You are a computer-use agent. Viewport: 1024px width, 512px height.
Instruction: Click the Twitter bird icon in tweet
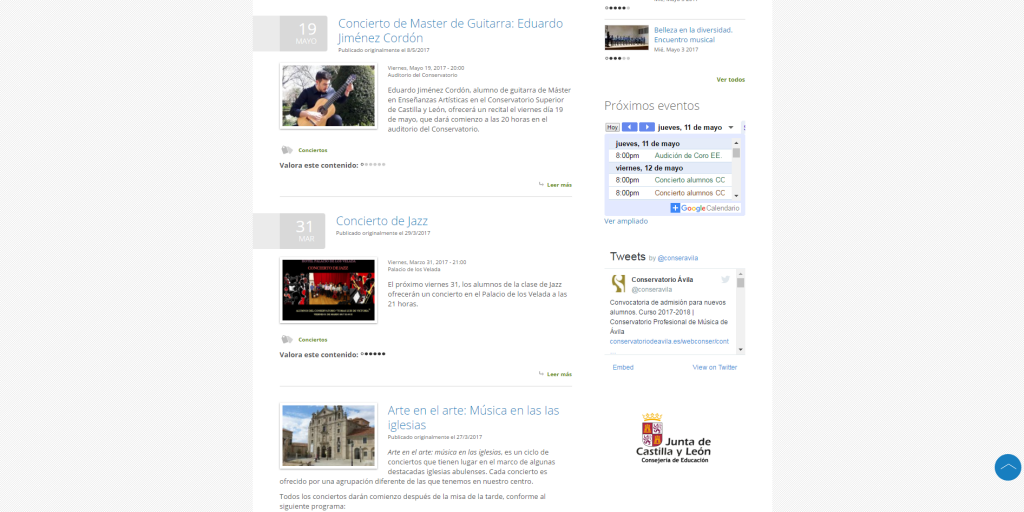pyautogui.click(x=725, y=279)
